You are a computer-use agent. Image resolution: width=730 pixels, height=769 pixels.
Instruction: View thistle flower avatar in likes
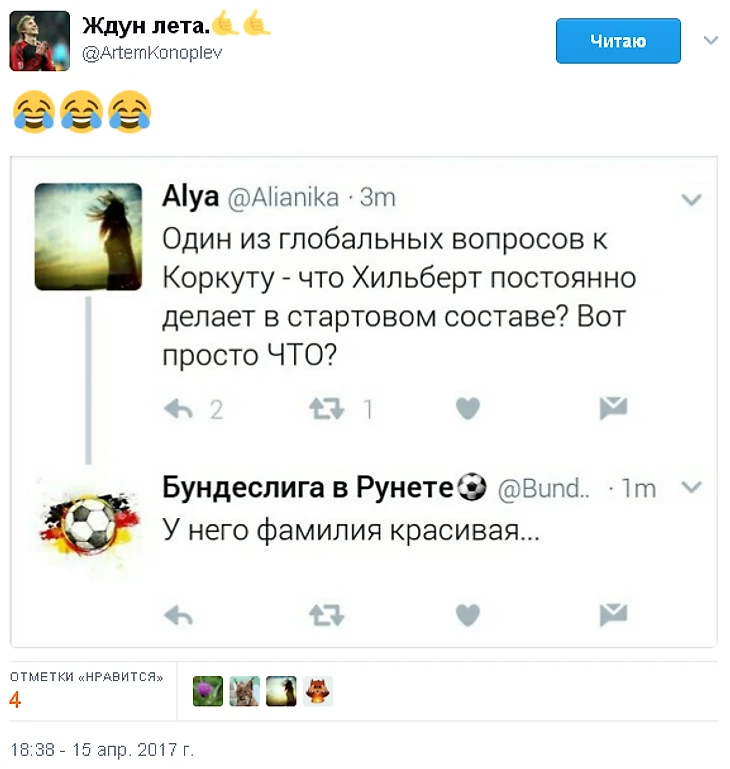(208, 691)
